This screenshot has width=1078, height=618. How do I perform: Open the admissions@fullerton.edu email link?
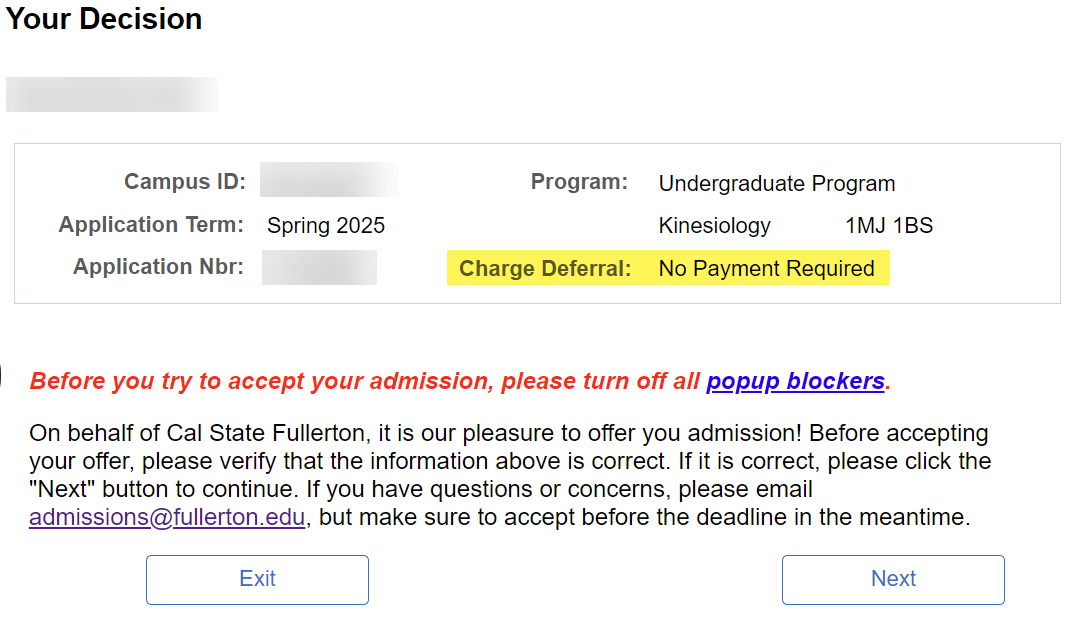pyautogui.click(x=167, y=518)
